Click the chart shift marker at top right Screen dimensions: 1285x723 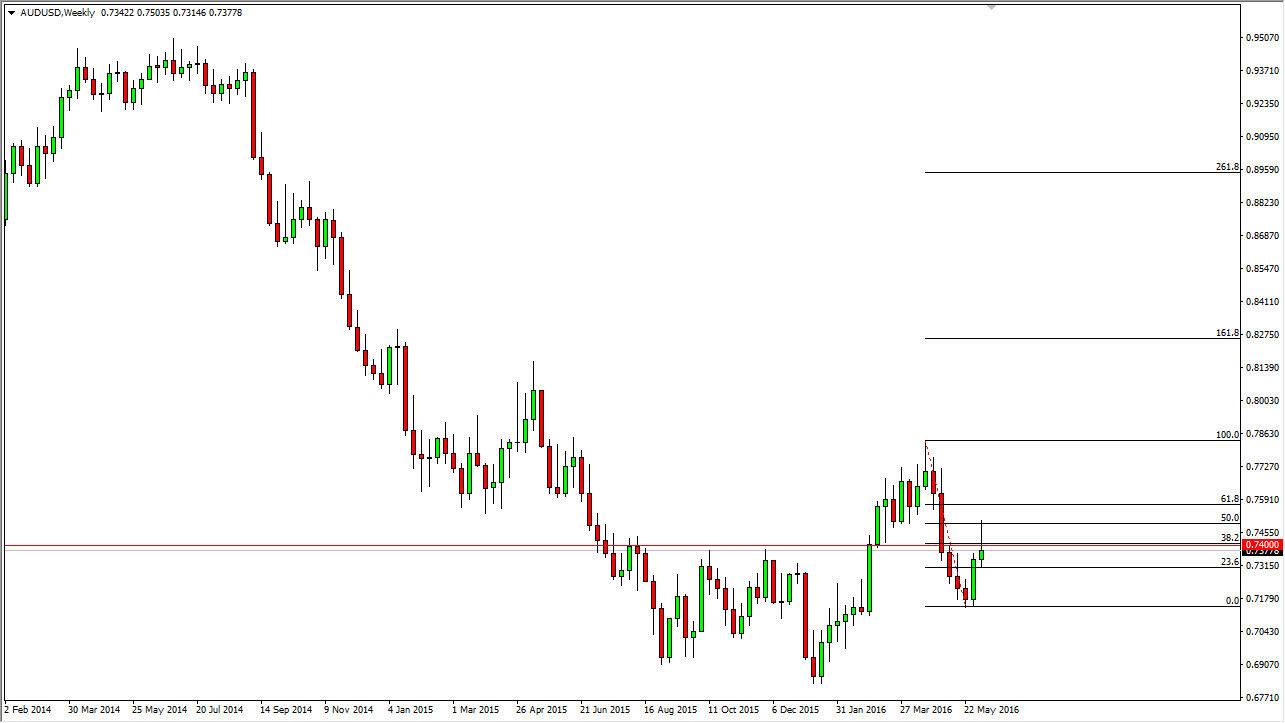point(992,8)
